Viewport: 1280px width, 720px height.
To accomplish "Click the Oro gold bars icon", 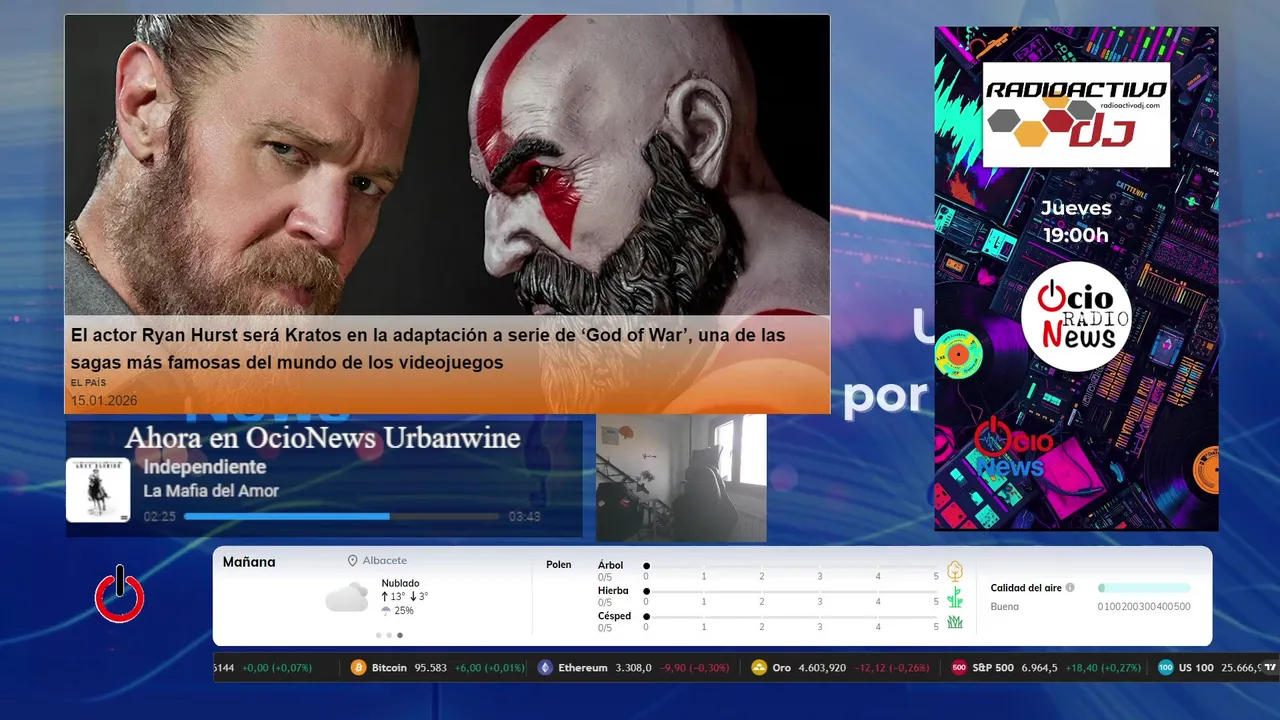I will (759, 667).
